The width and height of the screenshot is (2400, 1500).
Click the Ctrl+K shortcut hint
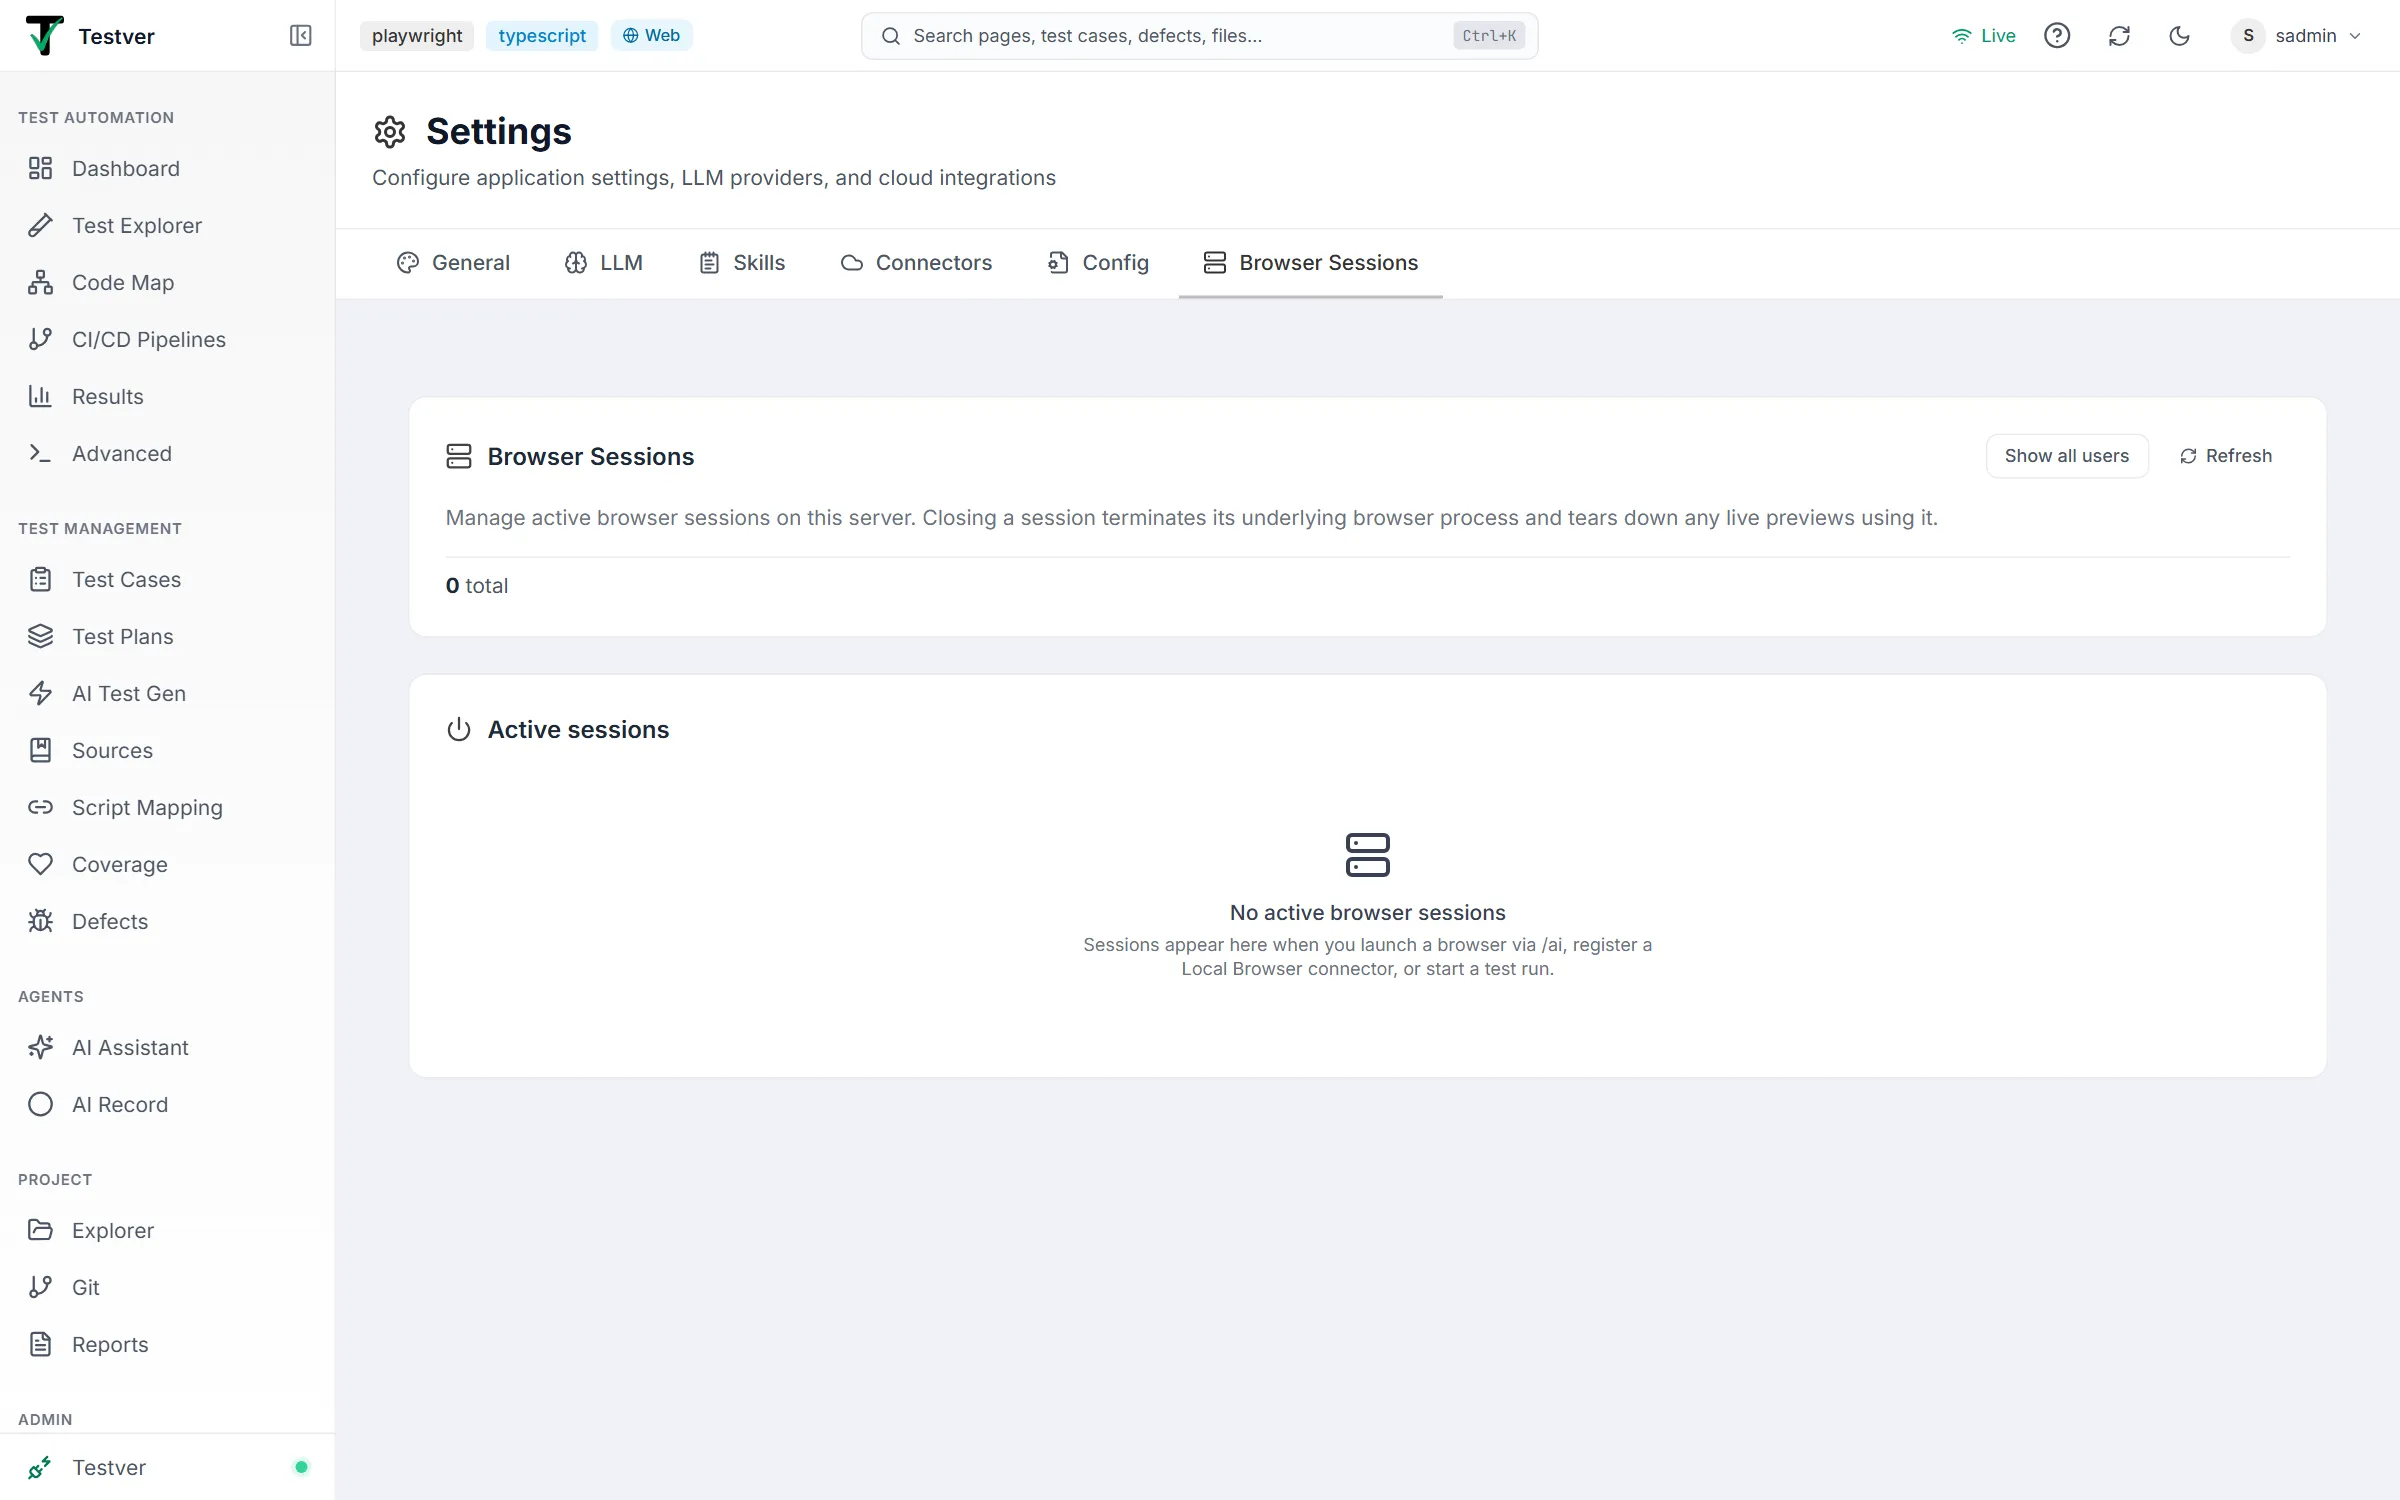1489,36
